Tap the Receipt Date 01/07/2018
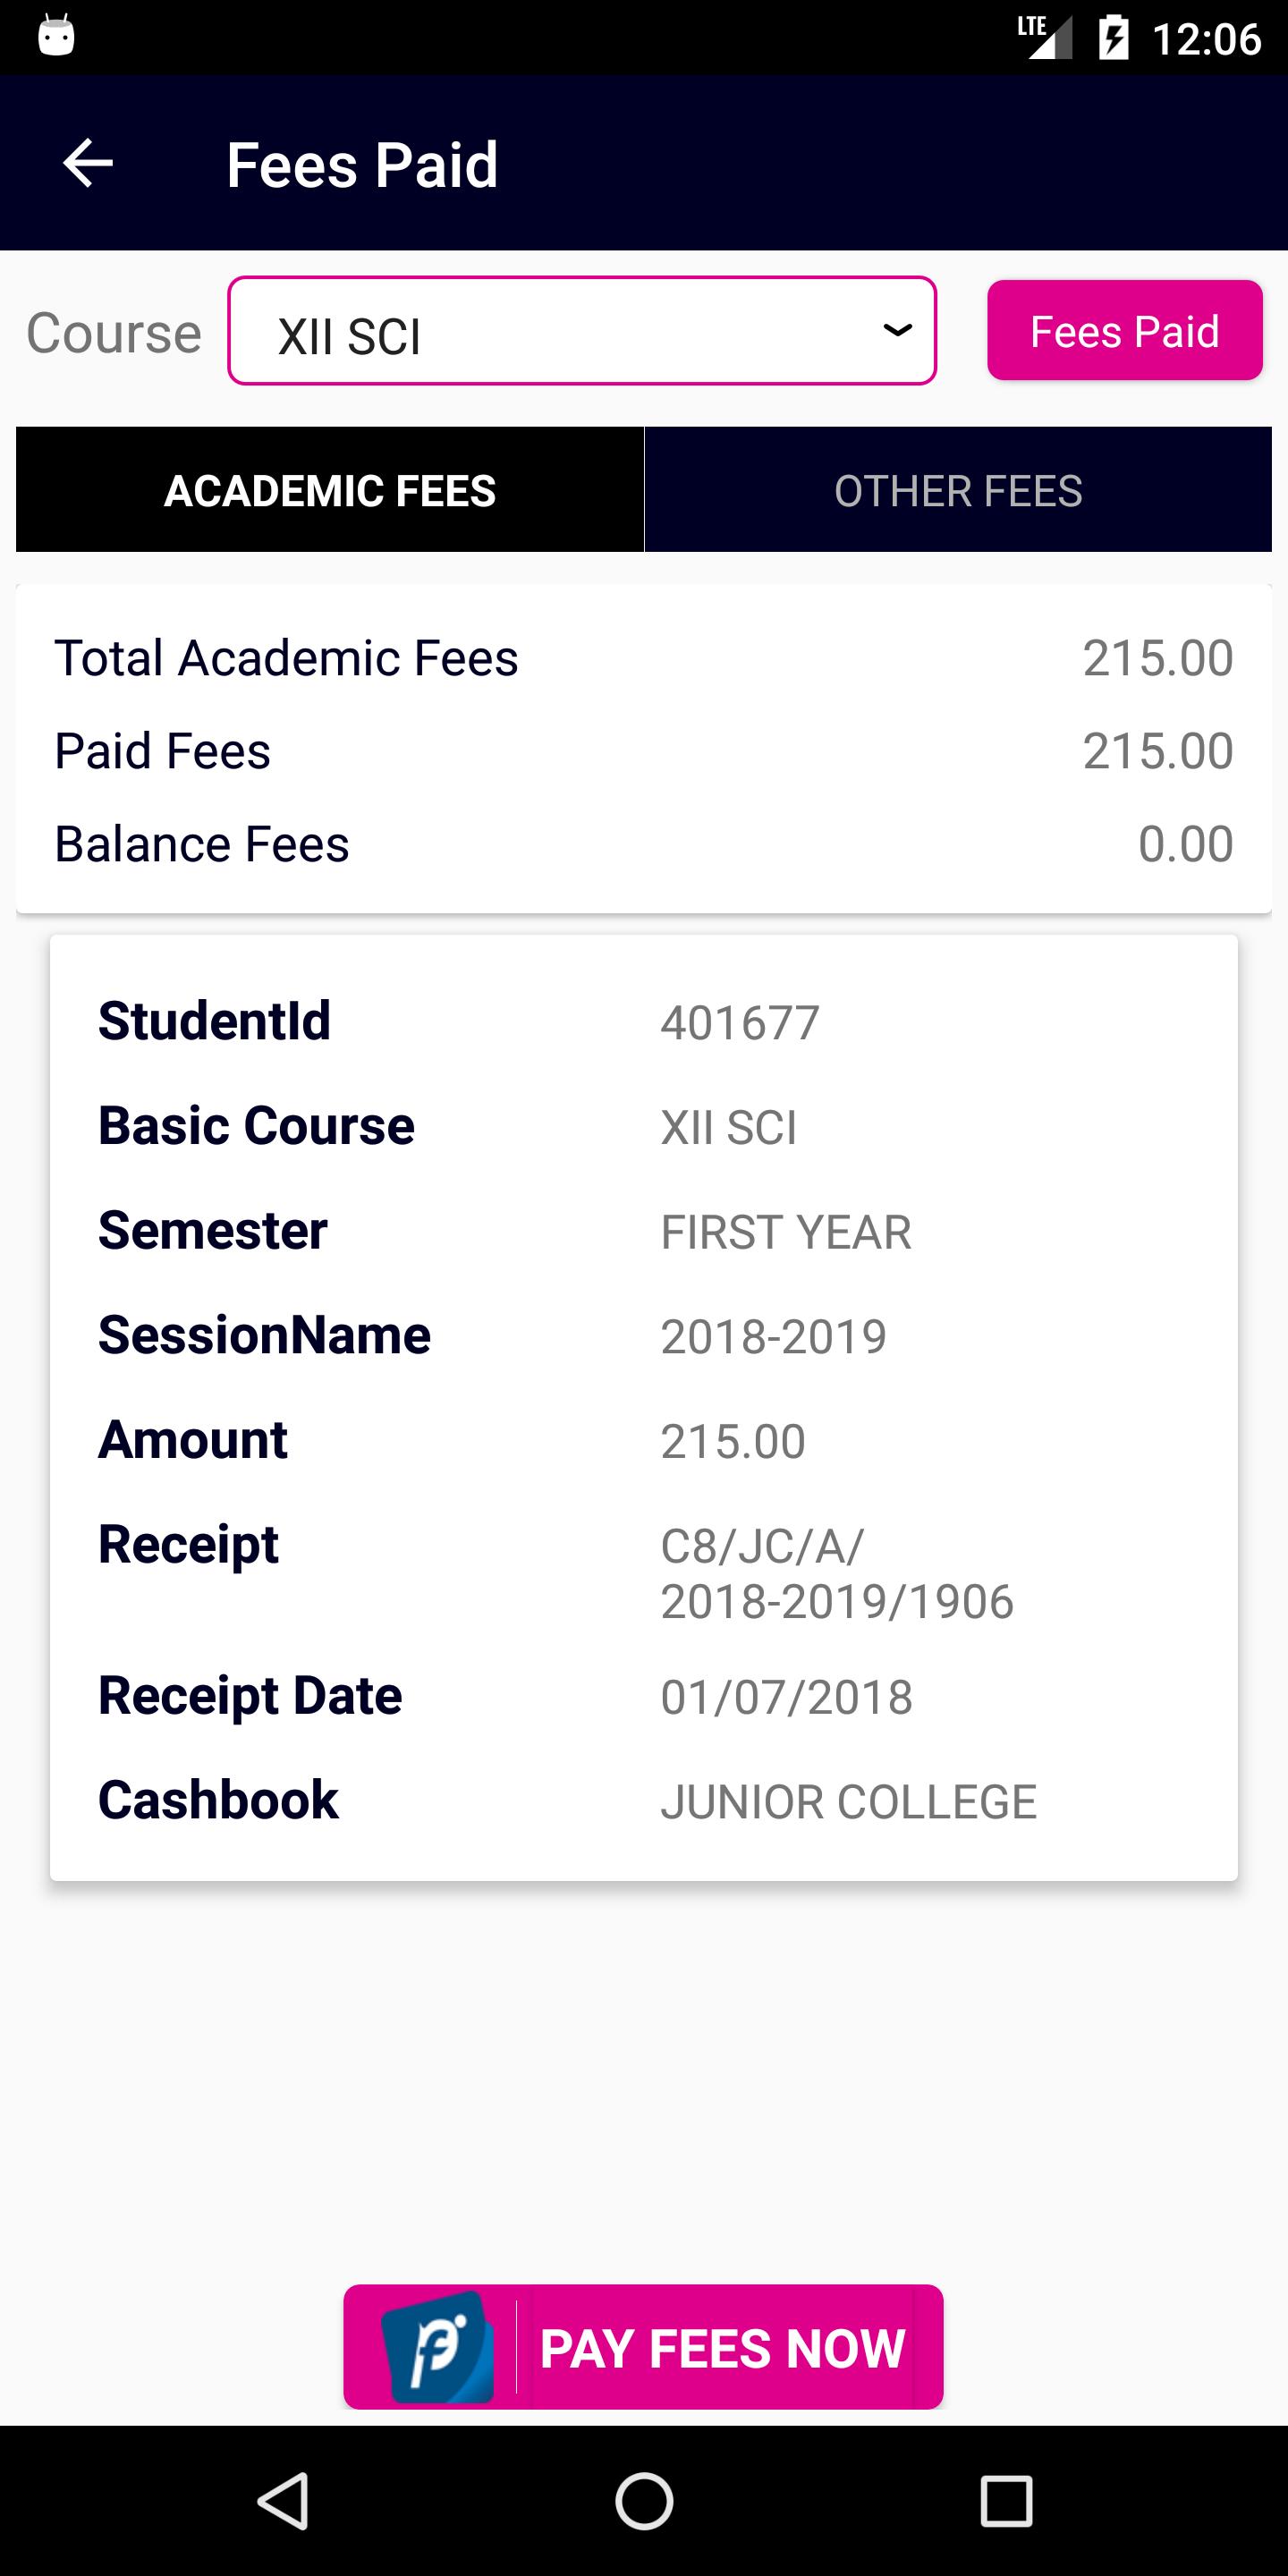This screenshot has height=2576, width=1288. (x=786, y=1697)
